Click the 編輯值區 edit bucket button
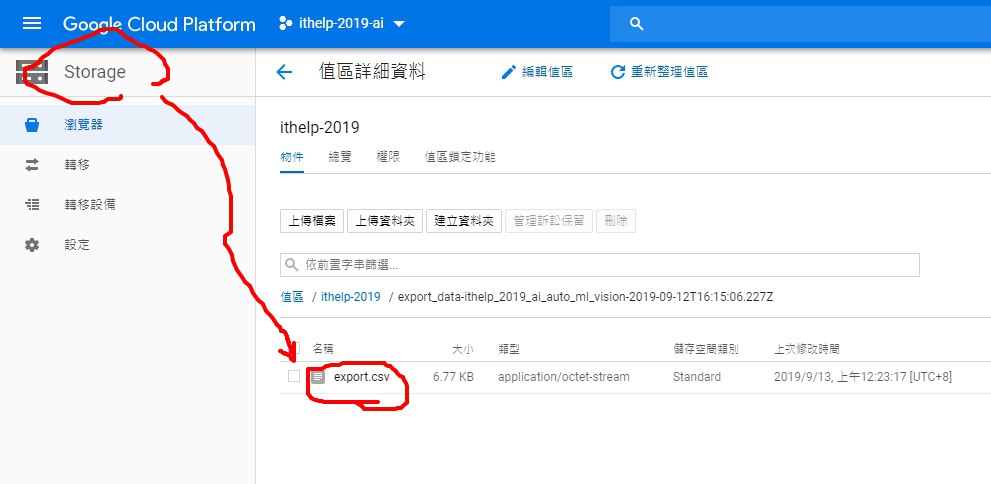This screenshot has height=484, width=991. pos(537,72)
